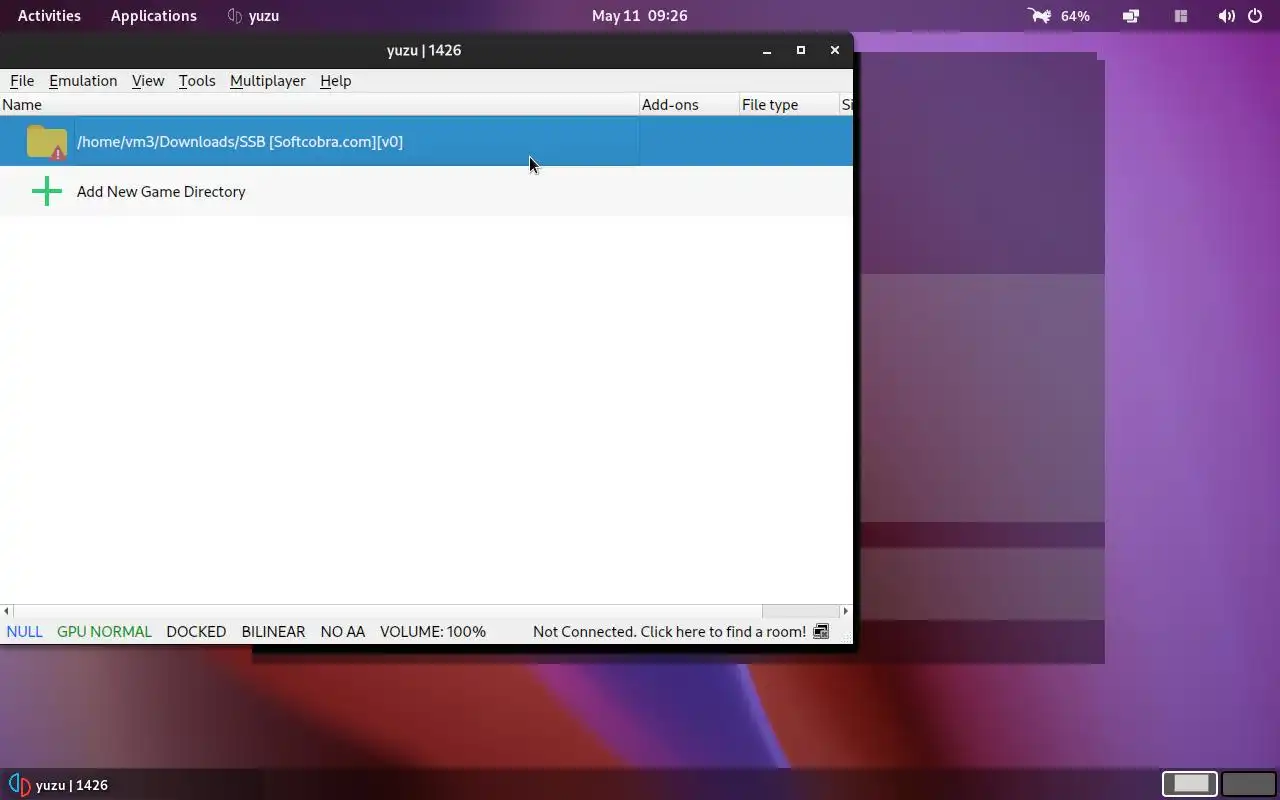
Task: Open the File menu
Action: (22, 81)
